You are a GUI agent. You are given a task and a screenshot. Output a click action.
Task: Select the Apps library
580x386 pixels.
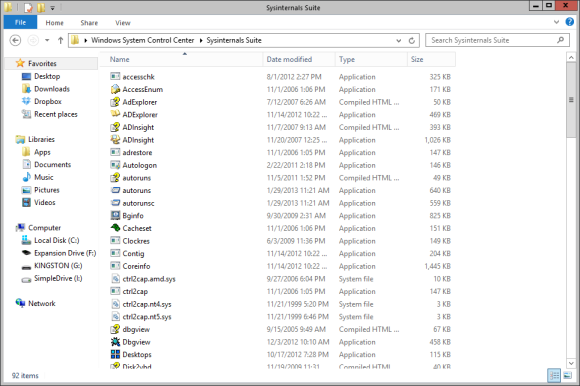tap(42, 152)
